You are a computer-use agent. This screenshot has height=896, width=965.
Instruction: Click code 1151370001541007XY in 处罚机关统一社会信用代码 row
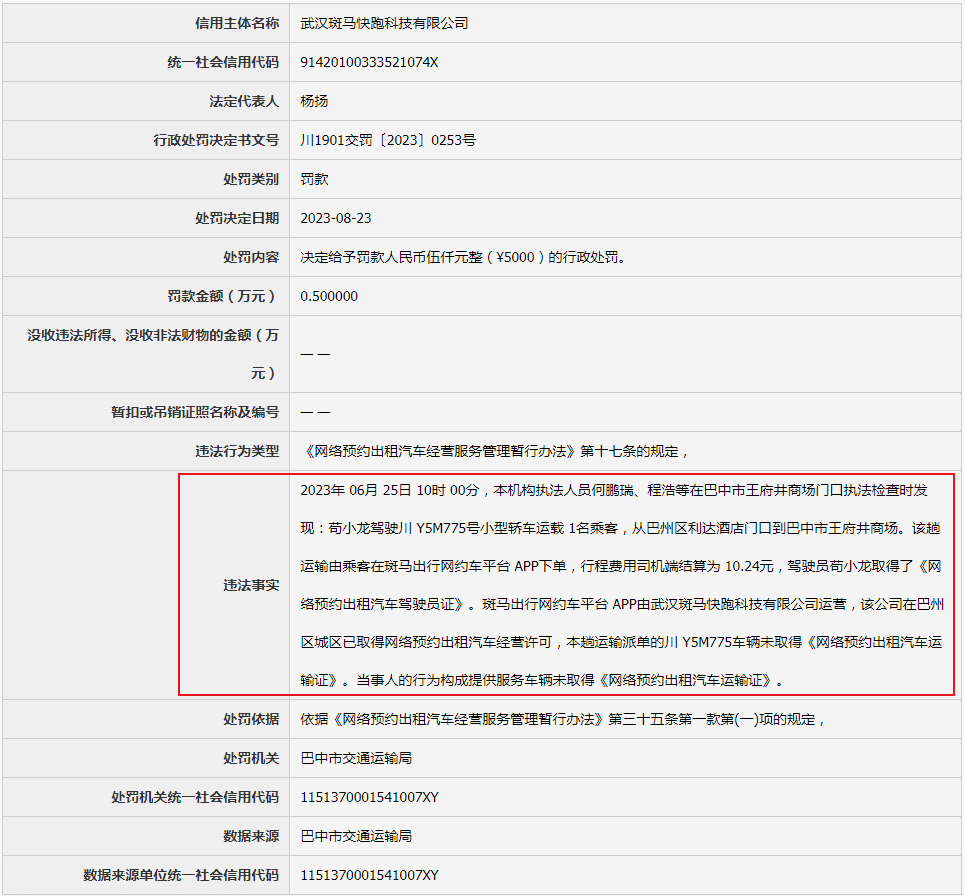pyautogui.click(x=369, y=798)
